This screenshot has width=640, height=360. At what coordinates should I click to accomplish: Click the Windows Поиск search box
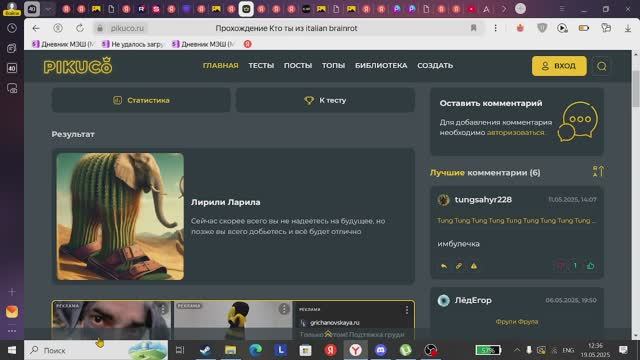click(x=96, y=350)
